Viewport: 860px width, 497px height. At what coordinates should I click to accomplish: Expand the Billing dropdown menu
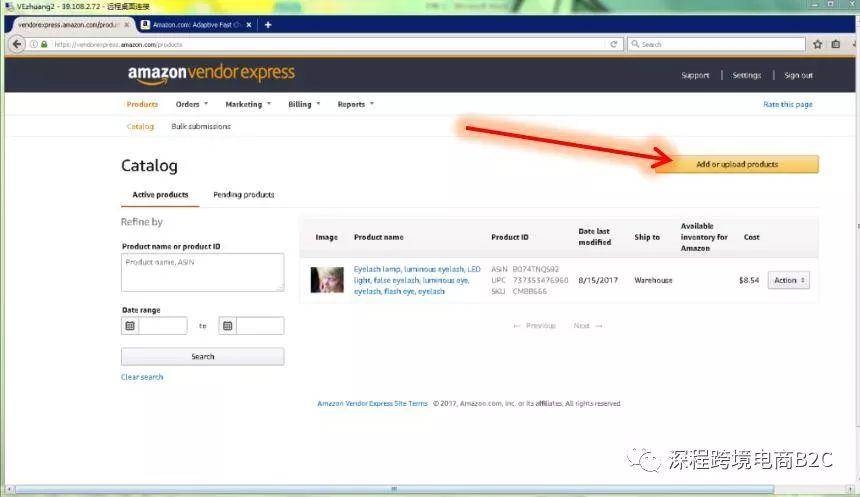click(304, 104)
